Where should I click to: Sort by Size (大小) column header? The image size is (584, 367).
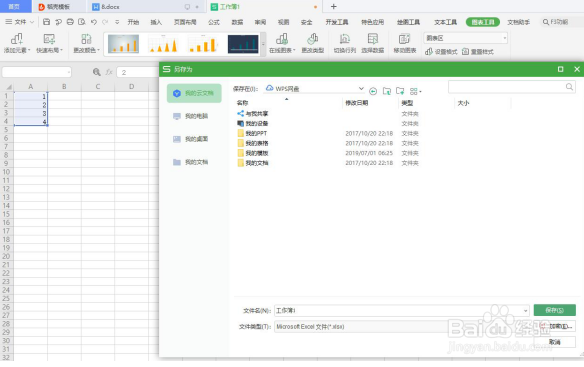(463, 103)
